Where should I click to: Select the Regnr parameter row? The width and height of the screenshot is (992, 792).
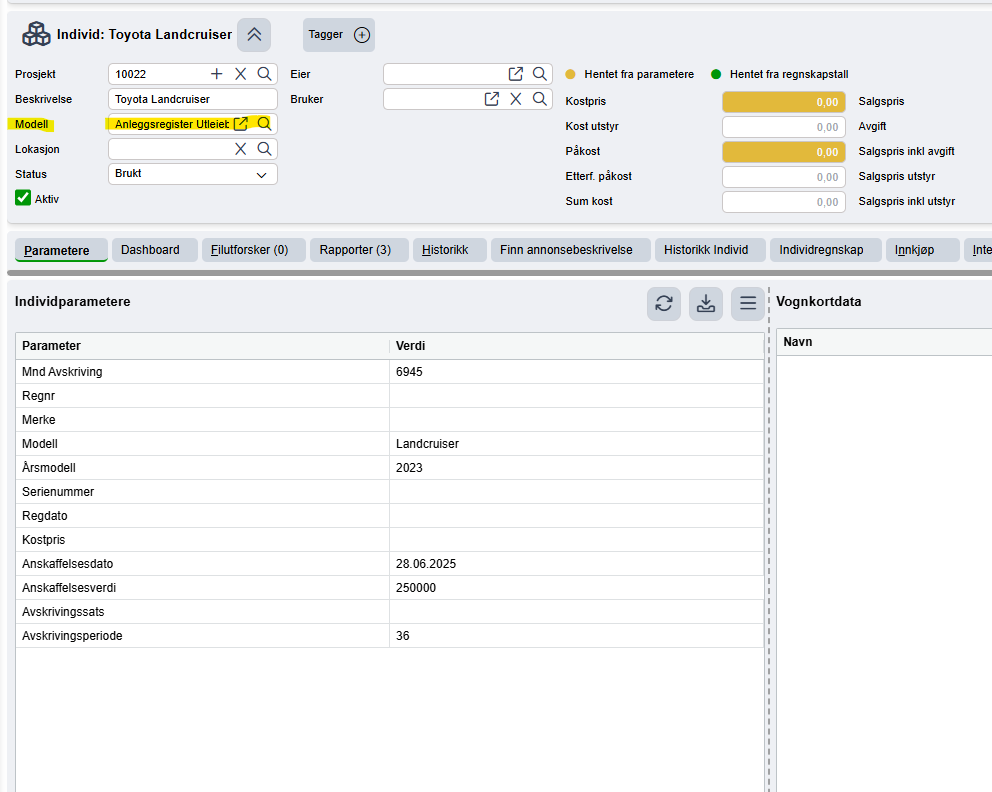point(390,396)
